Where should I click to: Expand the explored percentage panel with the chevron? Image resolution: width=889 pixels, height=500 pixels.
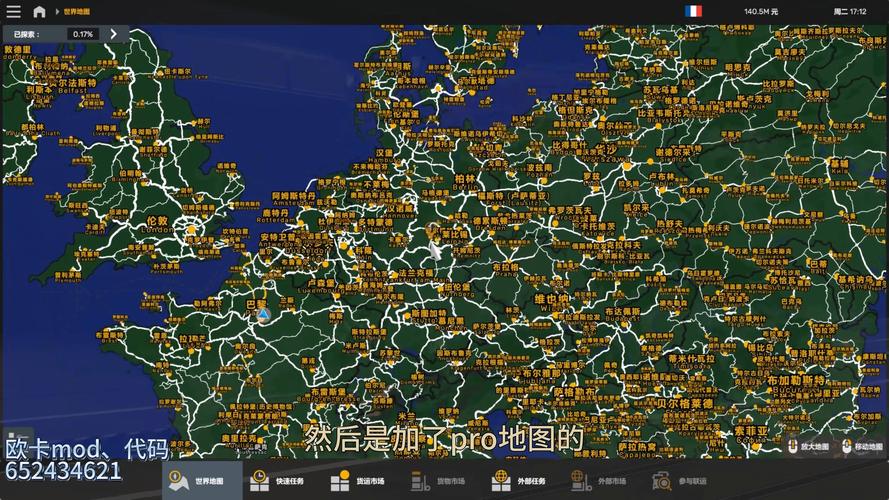click(x=113, y=34)
